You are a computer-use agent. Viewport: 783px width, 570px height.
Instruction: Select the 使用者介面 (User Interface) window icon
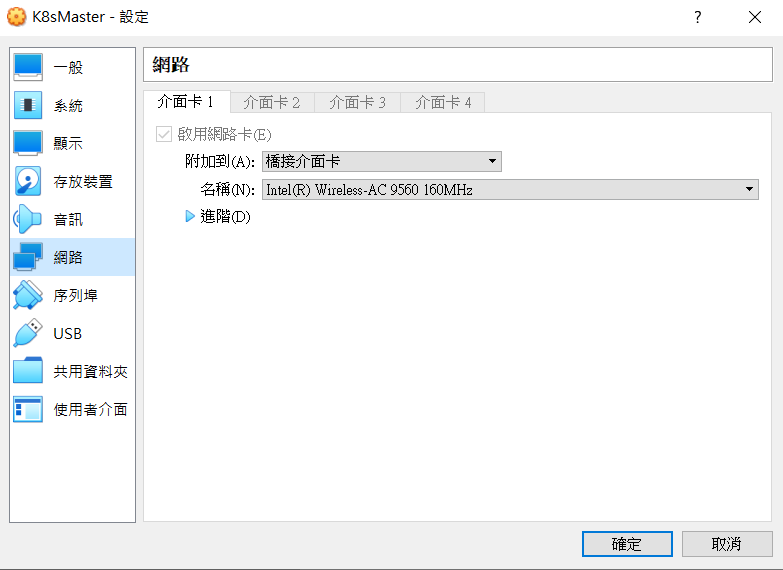(28, 409)
